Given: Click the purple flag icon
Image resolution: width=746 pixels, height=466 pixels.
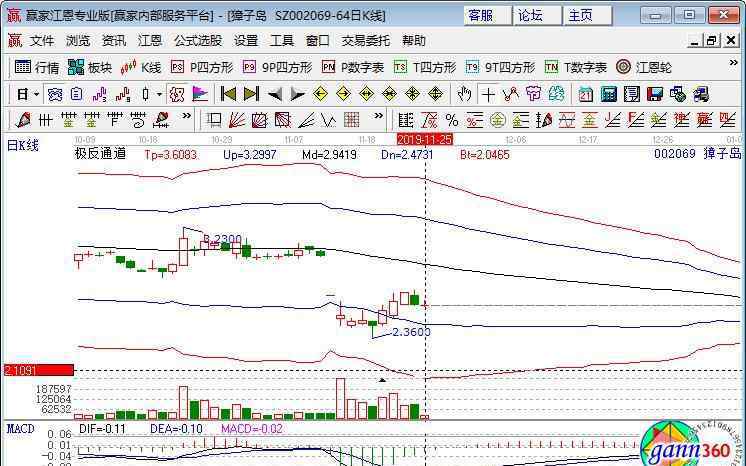Looking at the screenshot, I should (200, 94).
